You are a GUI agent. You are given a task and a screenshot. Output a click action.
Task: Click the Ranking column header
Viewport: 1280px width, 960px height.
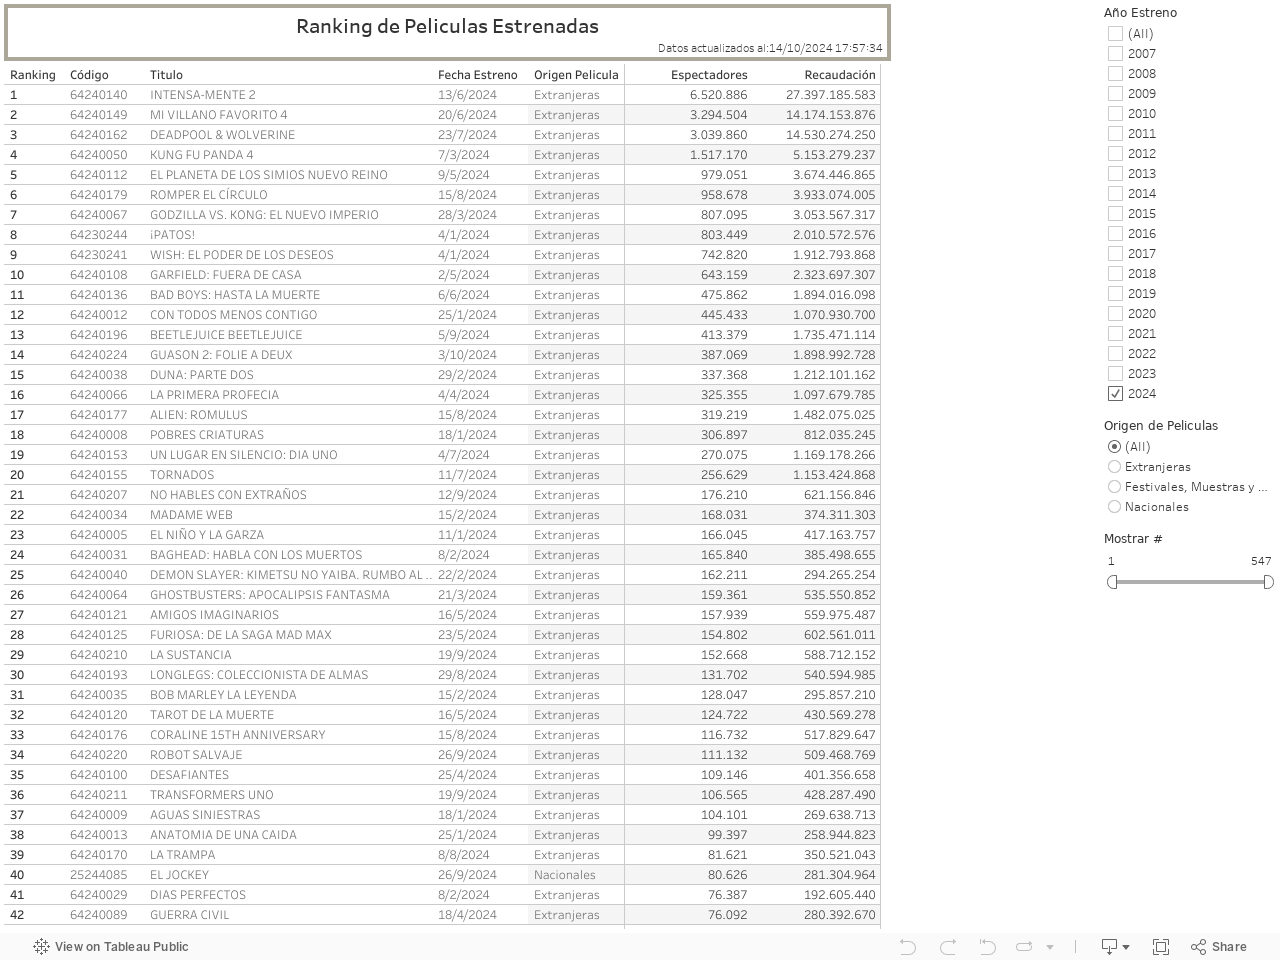(x=33, y=75)
